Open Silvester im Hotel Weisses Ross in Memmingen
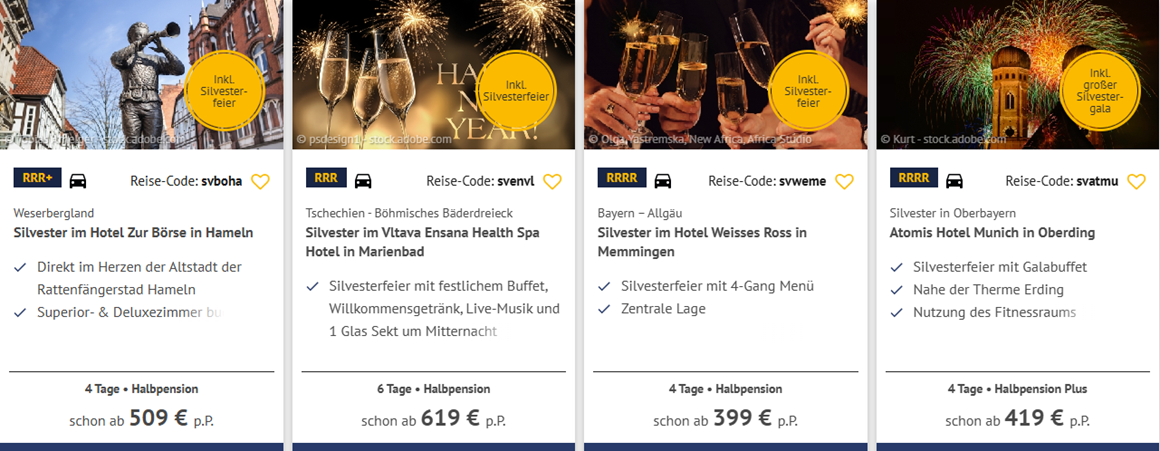 point(701,242)
